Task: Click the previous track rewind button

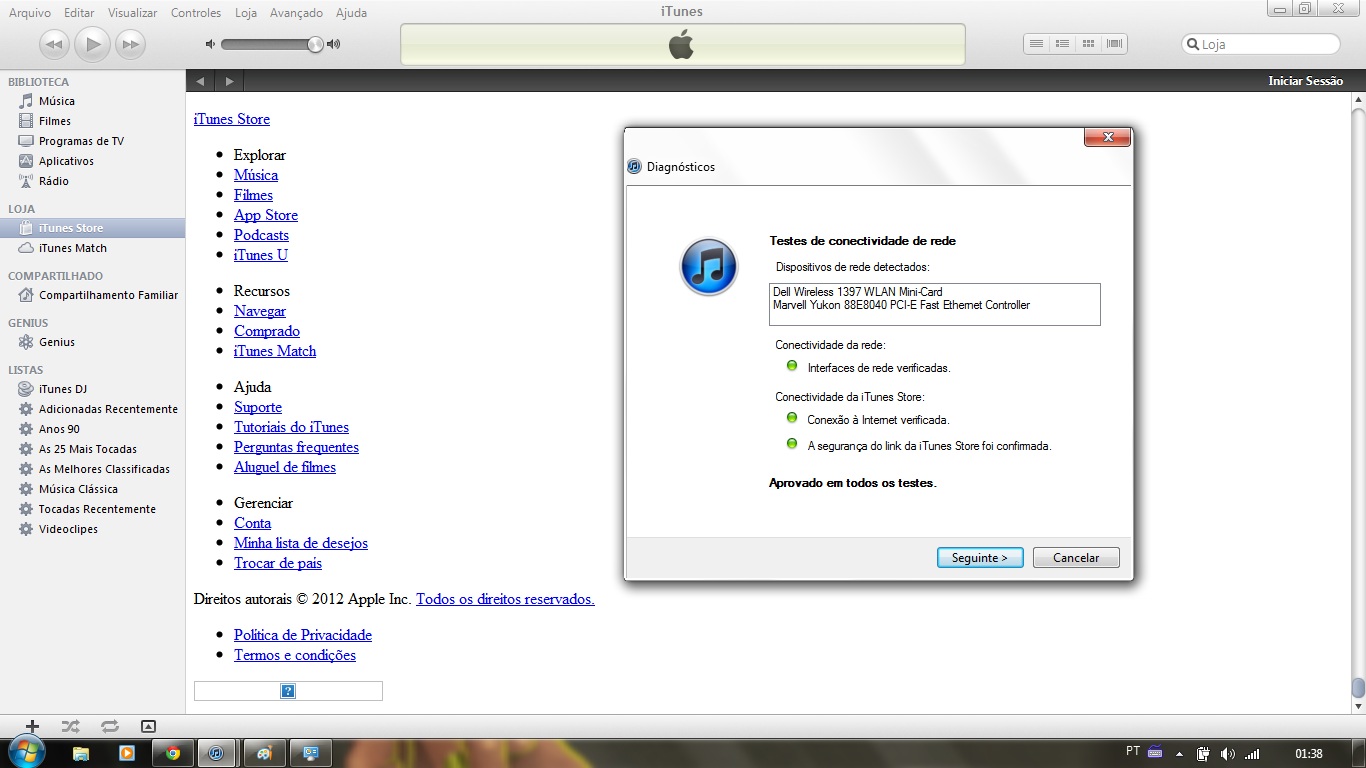Action: tap(55, 44)
